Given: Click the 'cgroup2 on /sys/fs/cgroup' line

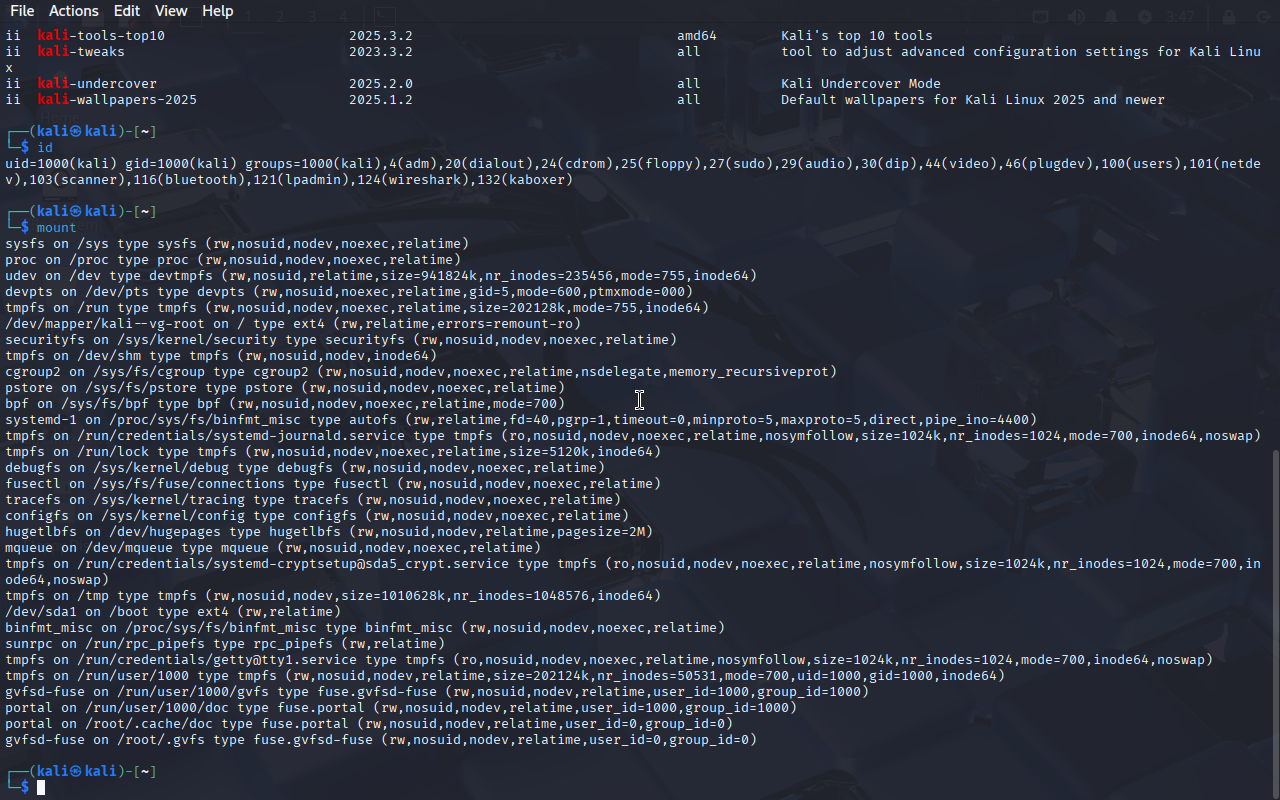Looking at the screenshot, I should [421, 372].
